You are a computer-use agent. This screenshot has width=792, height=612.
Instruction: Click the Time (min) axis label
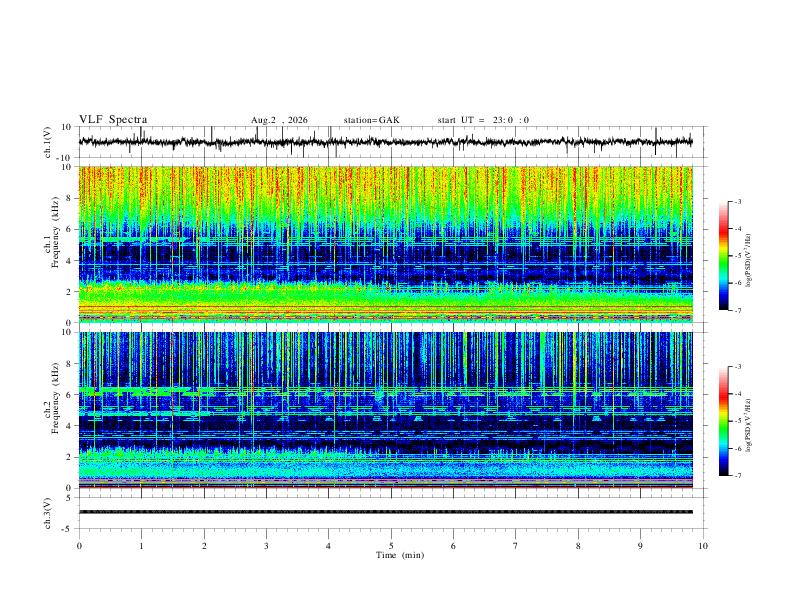(x=400, y=555)
